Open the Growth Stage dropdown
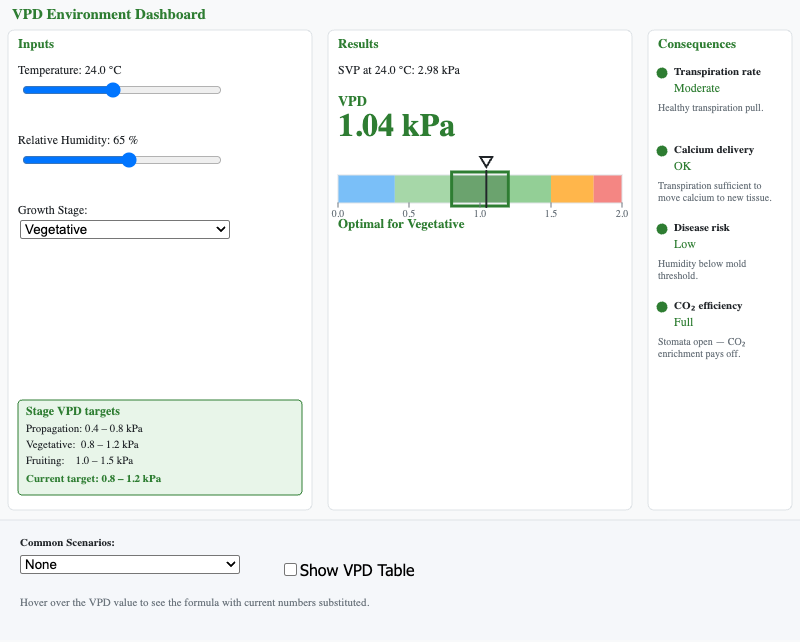The image size is (800, 642). pos(125,230)
